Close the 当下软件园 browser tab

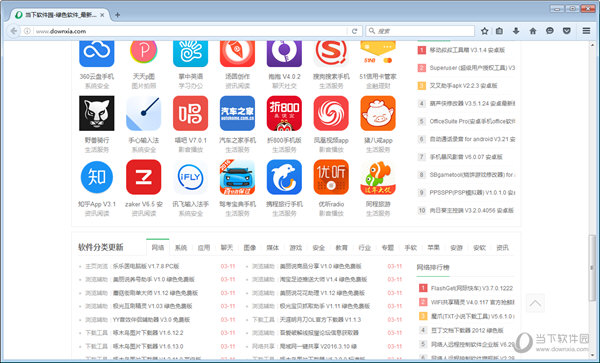(102, 15)
